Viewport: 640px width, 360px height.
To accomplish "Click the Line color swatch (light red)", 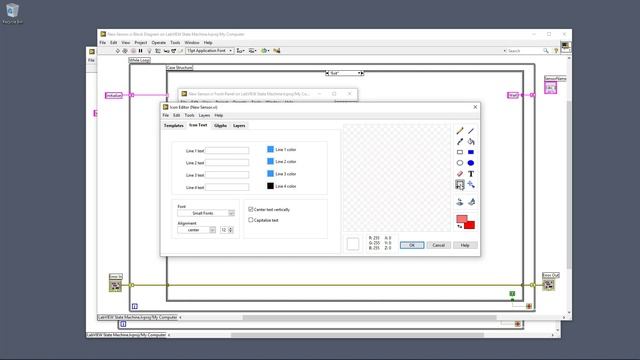I will pyautogui.click(x=461, y=219).
